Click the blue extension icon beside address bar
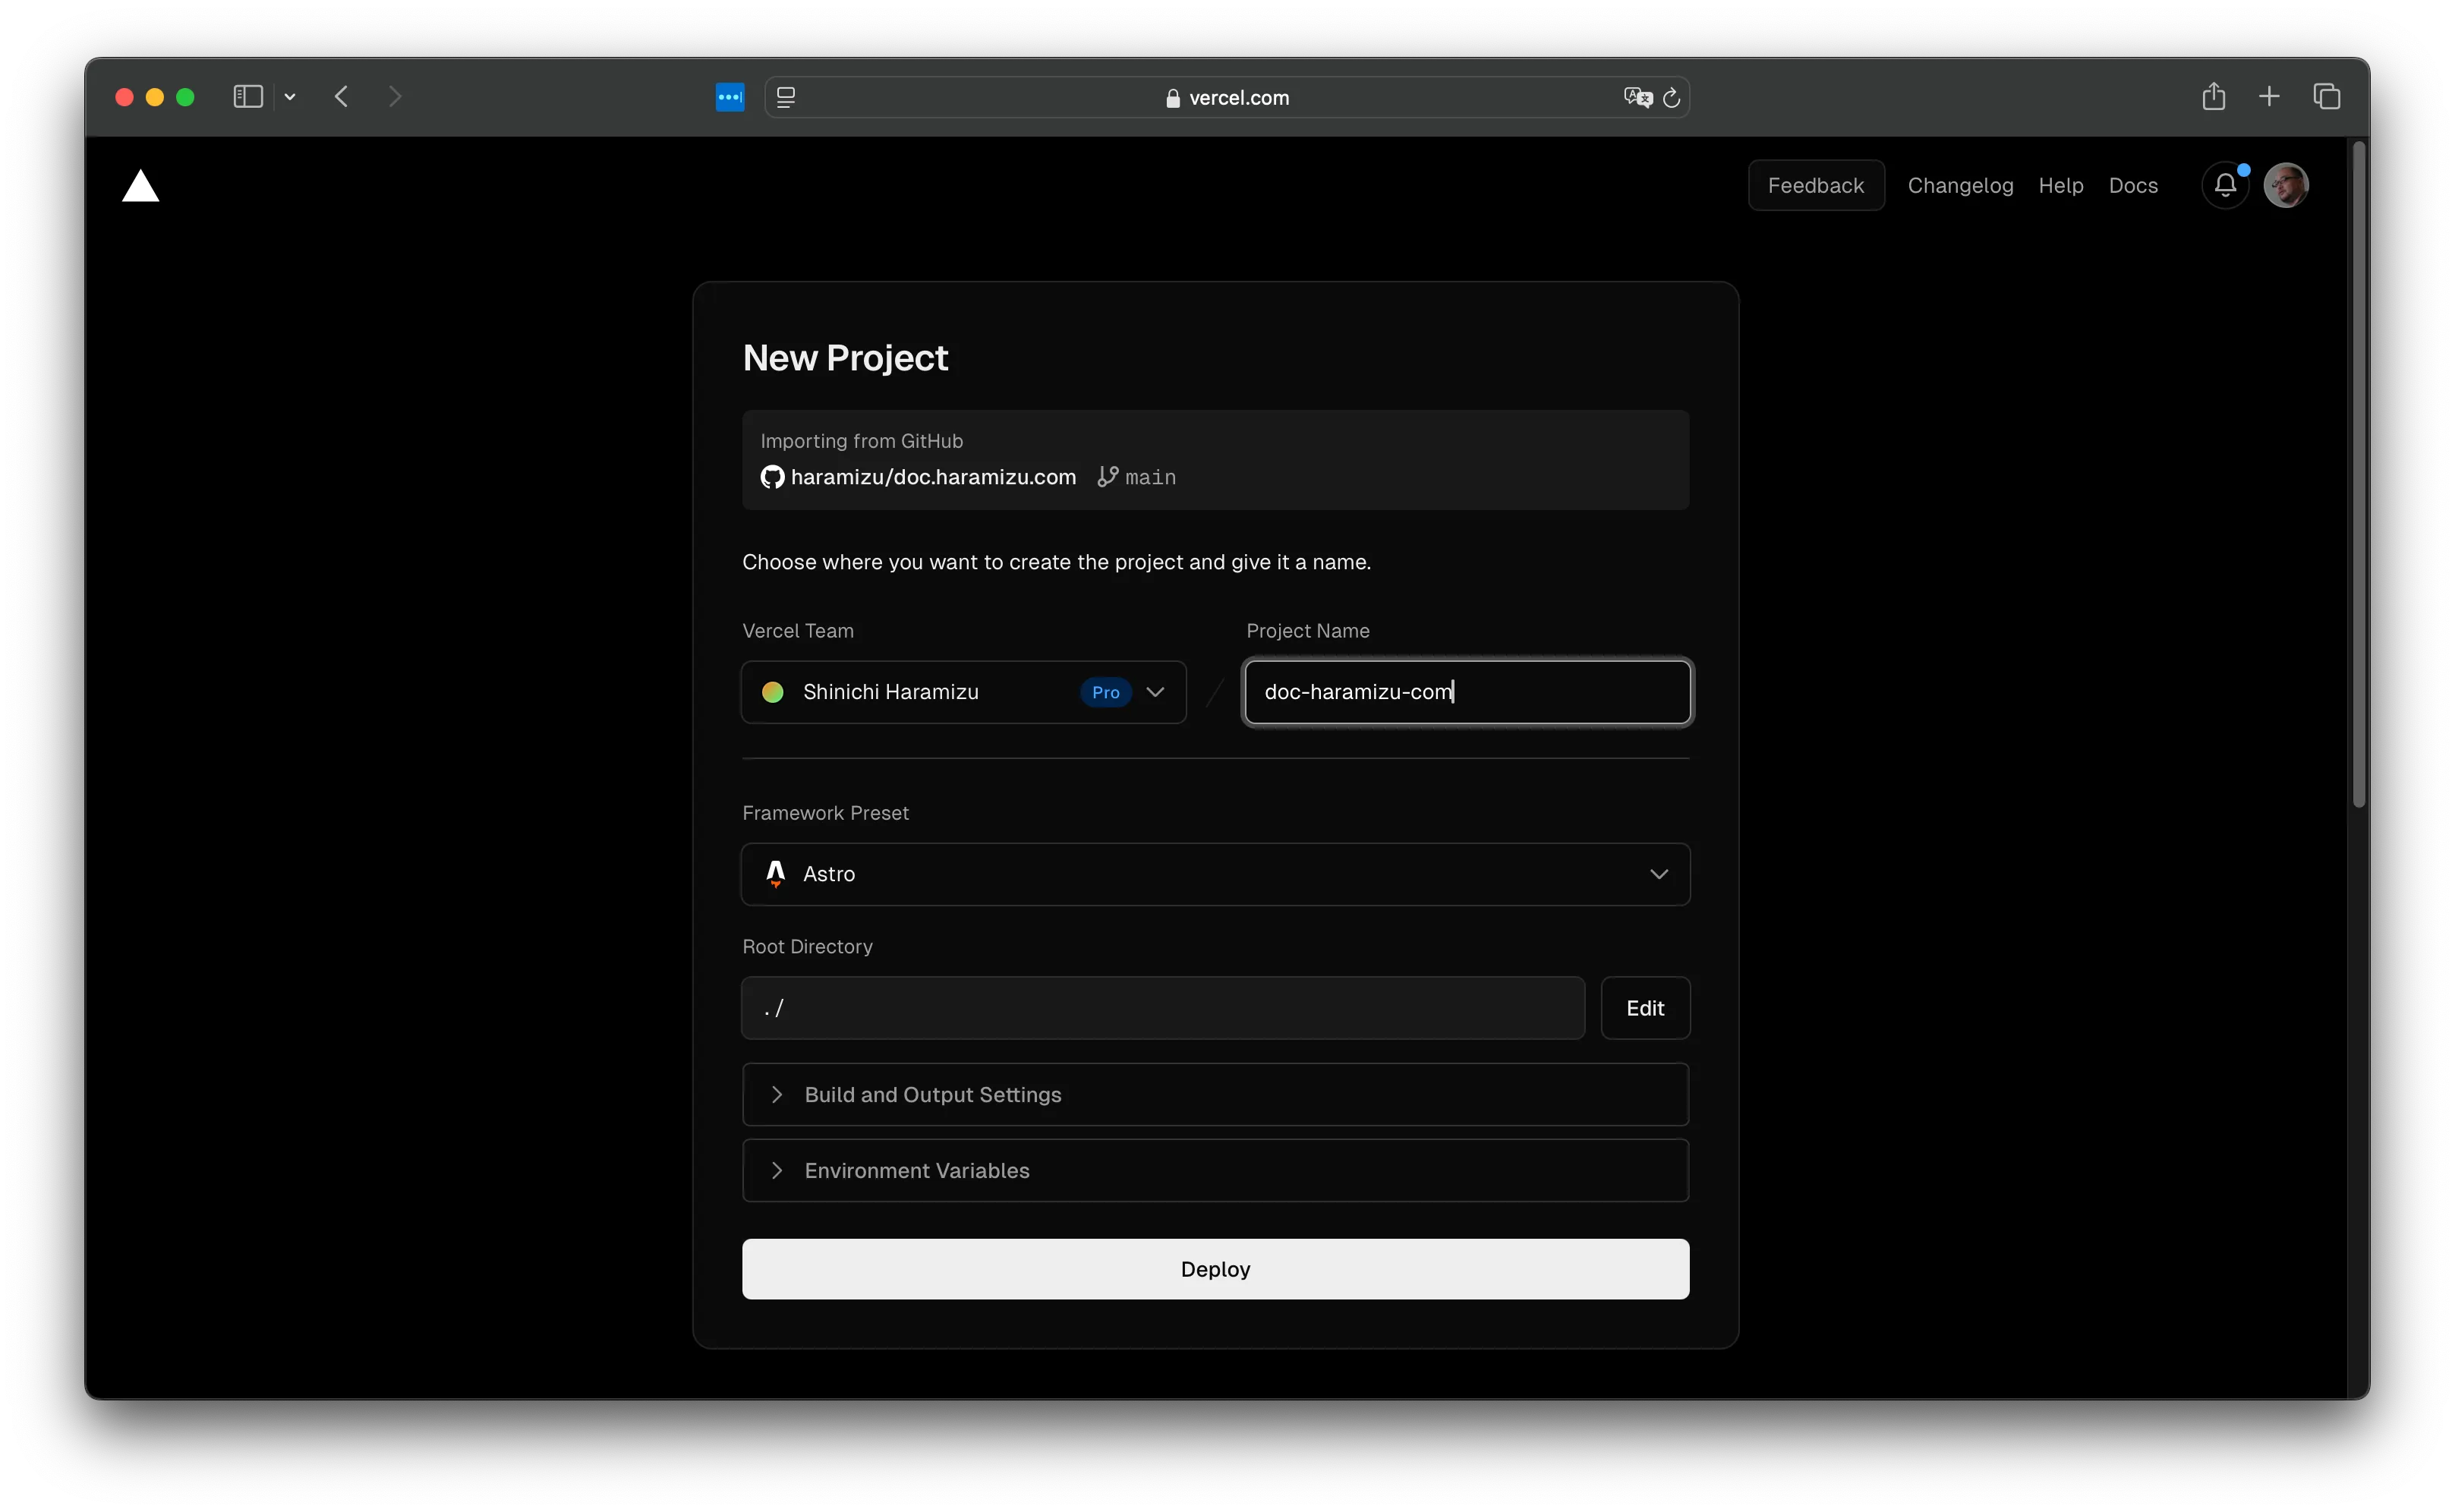 (730, 97)
